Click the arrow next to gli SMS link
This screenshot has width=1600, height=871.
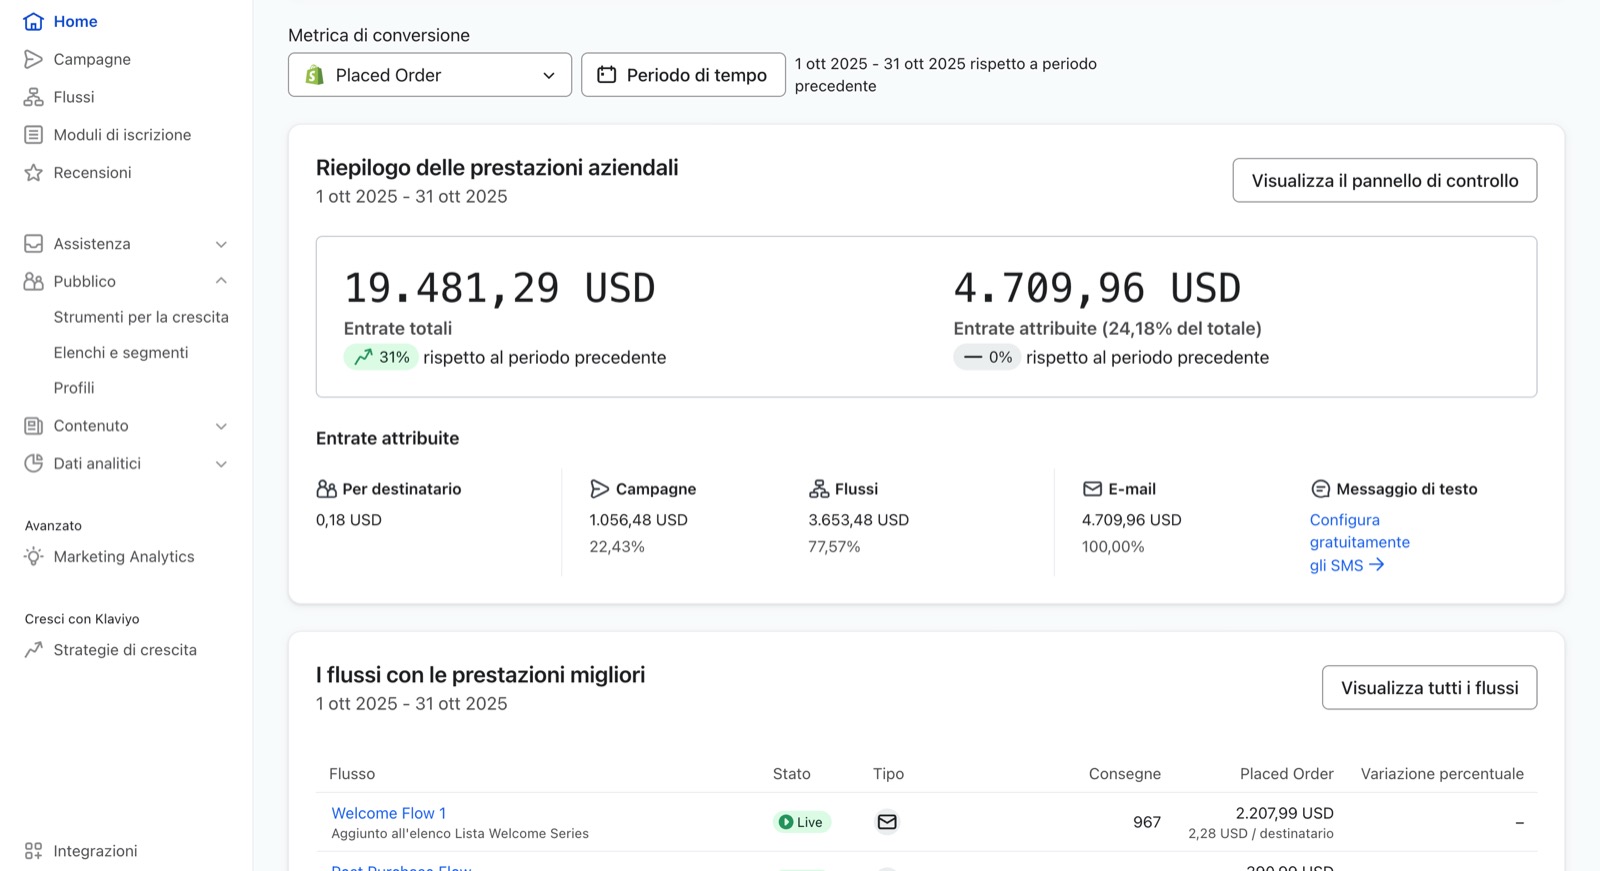click(1377, 565)
